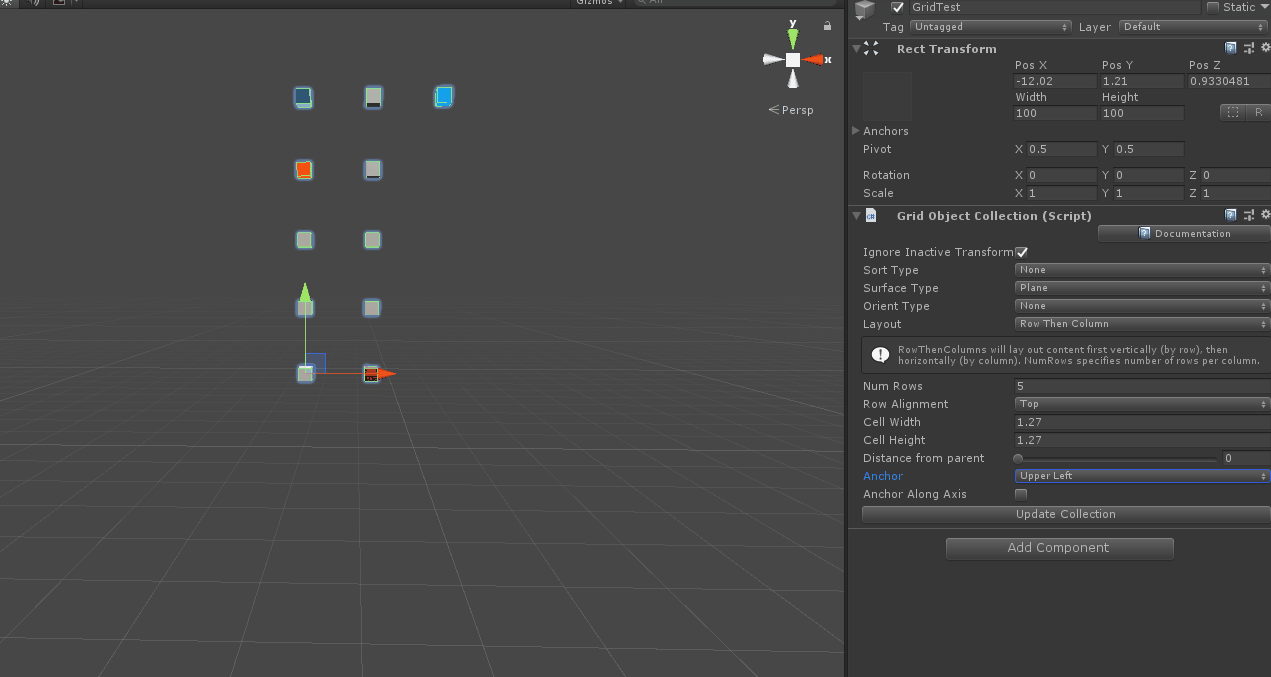Click the Width field
1271x677 pixels.
(x=1055, y=113)
